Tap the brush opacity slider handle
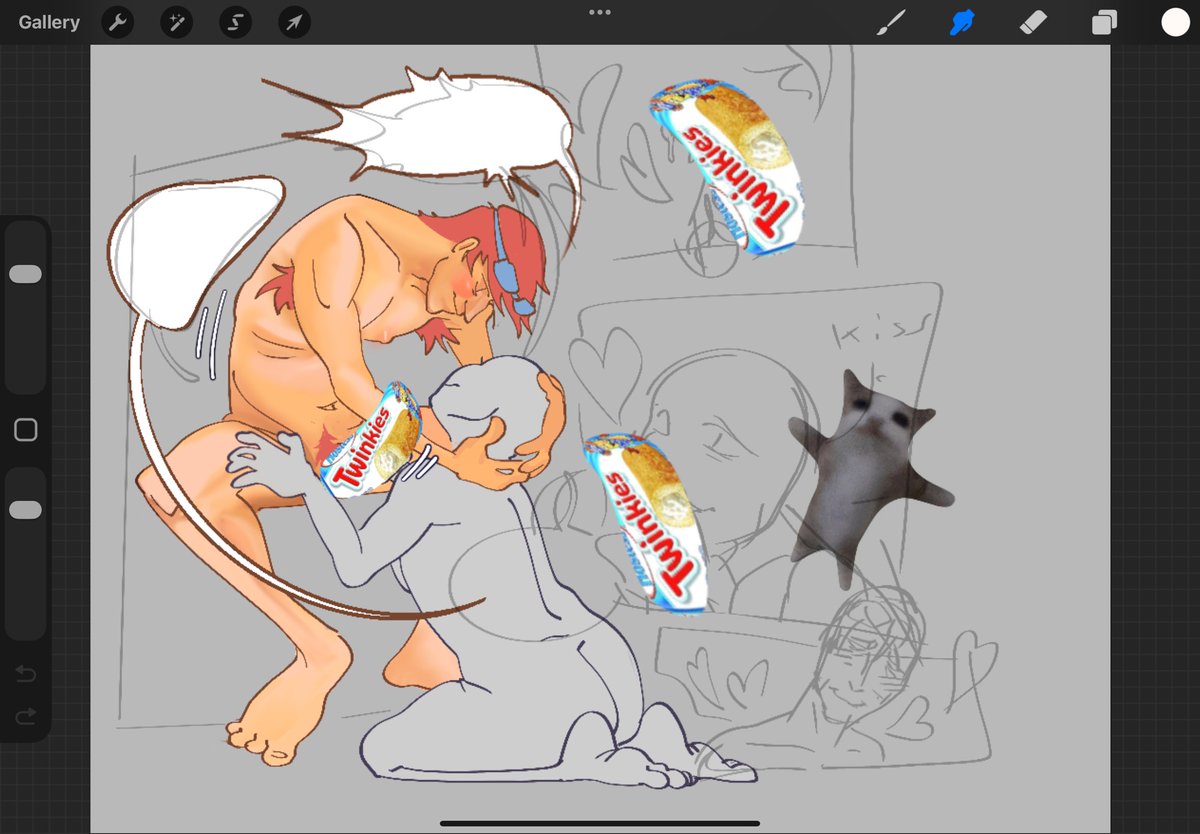The width and height of the screenshot is (1200, 834). 26,510
